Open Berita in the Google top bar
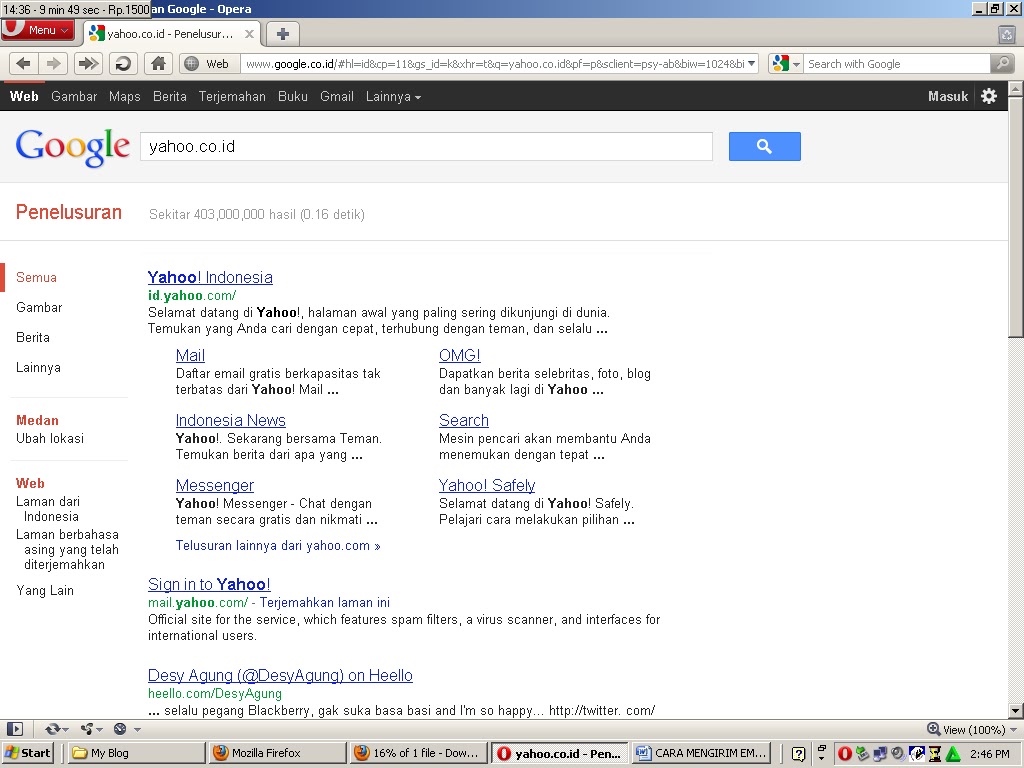 (170, 97)
